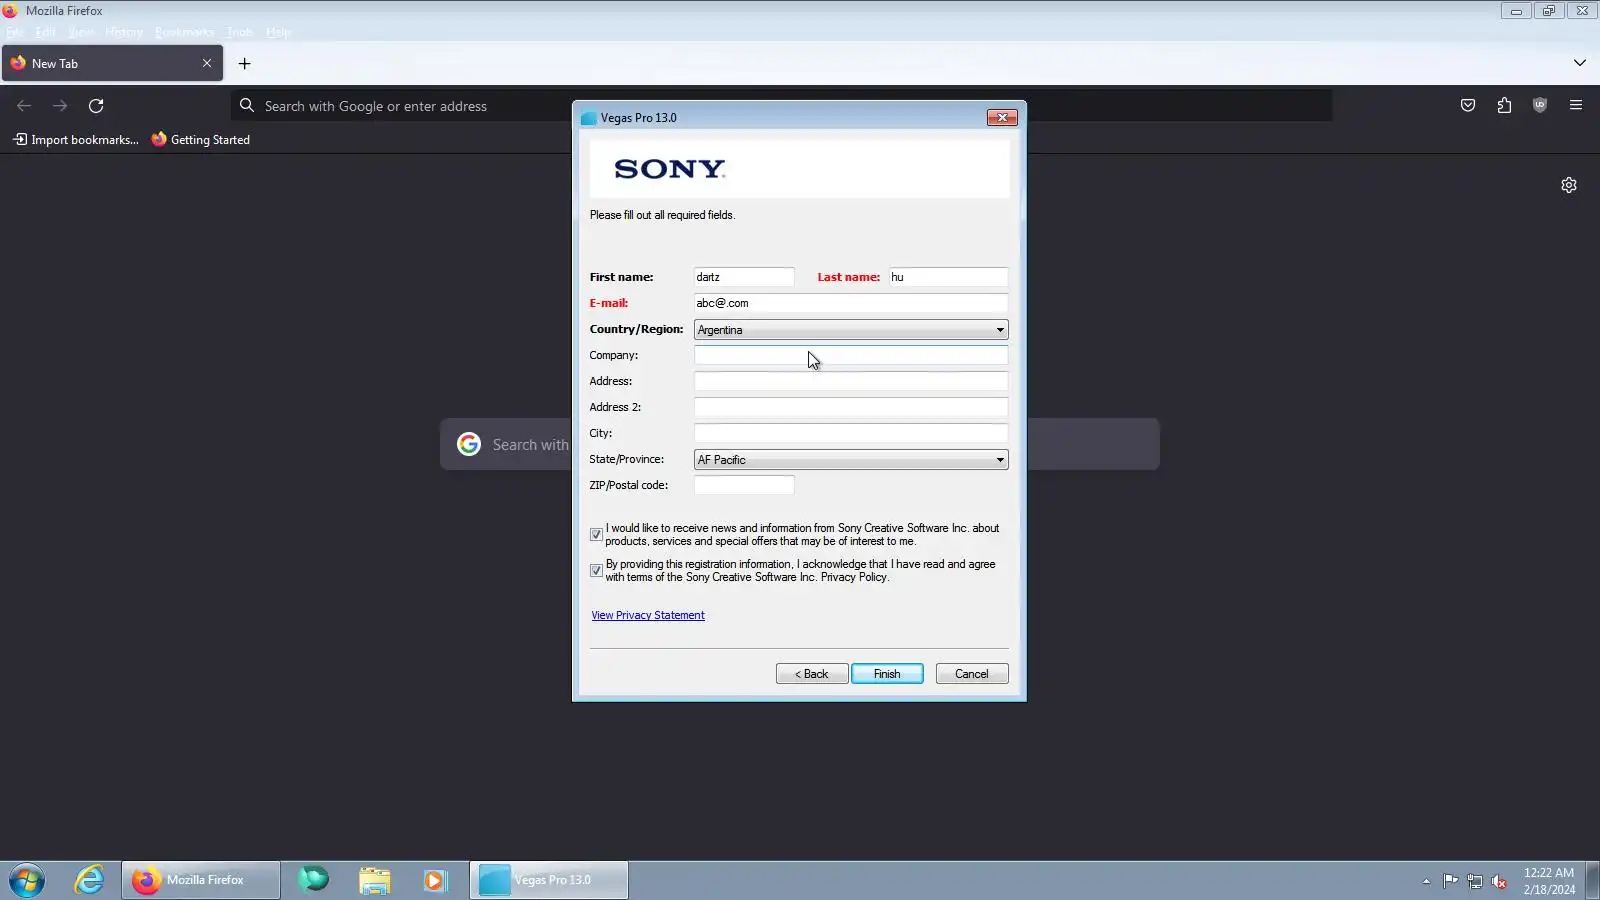Click the ZIP/Postal code field
This screenshot has width=1600, height=900.
(744, 485)
